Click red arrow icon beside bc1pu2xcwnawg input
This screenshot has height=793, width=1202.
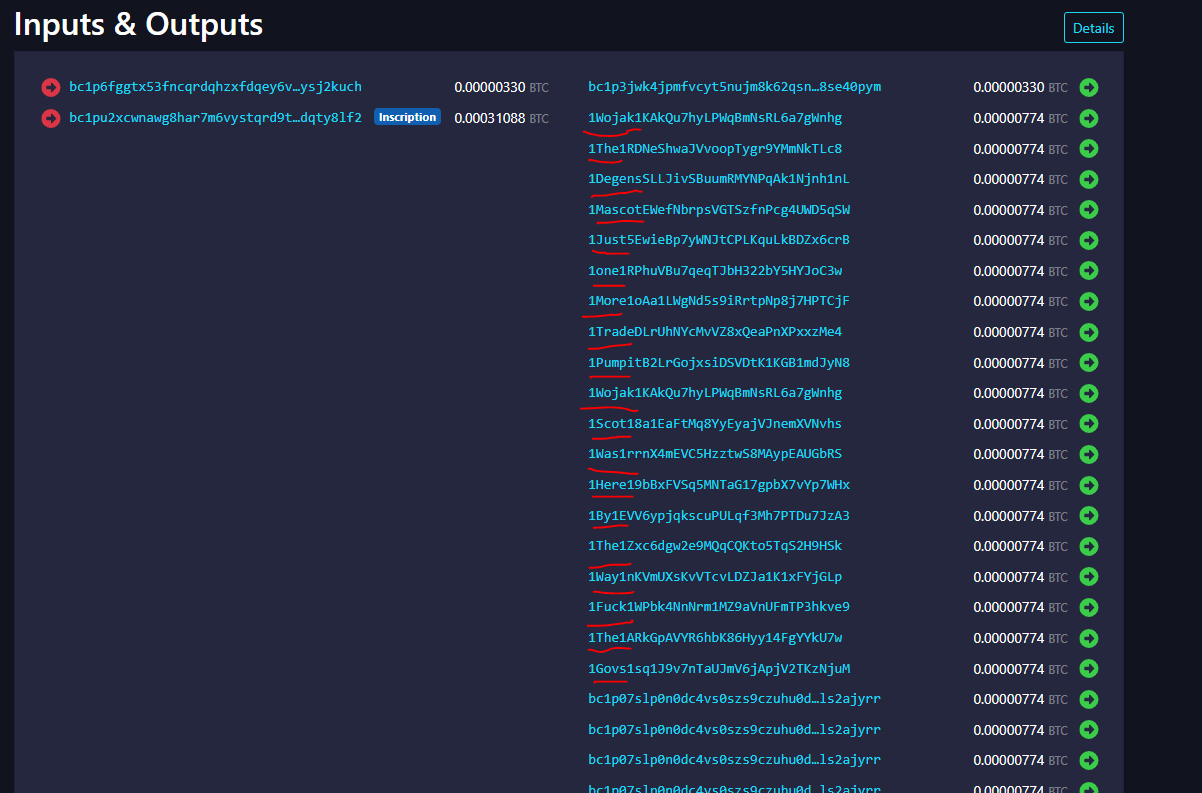tap(50, 119)
